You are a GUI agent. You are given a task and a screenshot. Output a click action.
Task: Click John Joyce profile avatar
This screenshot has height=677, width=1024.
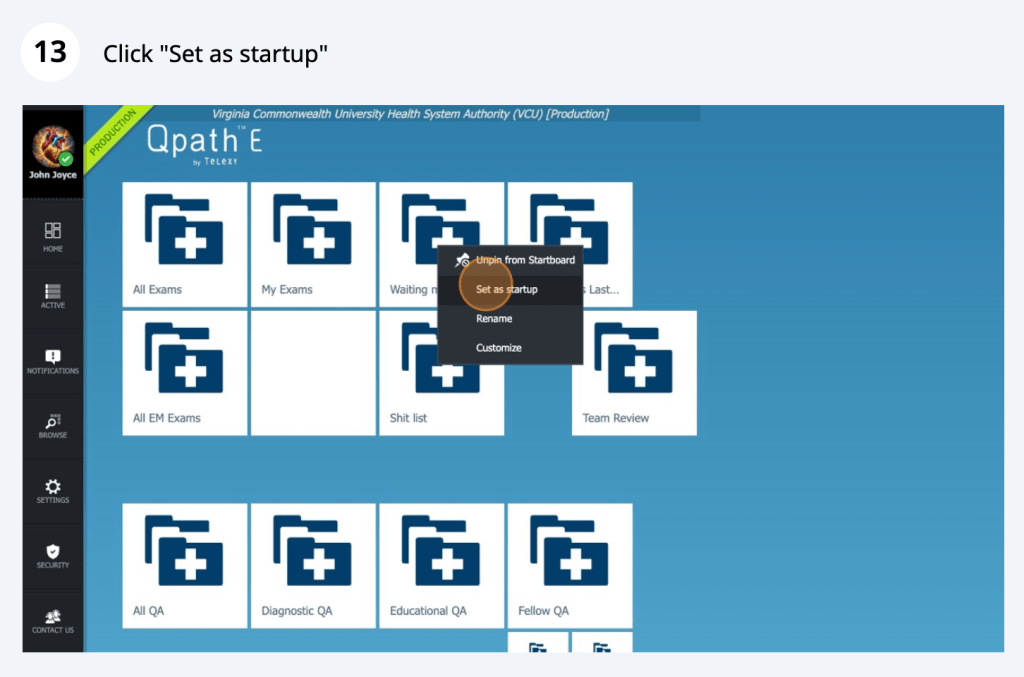[x=53, y=147]
